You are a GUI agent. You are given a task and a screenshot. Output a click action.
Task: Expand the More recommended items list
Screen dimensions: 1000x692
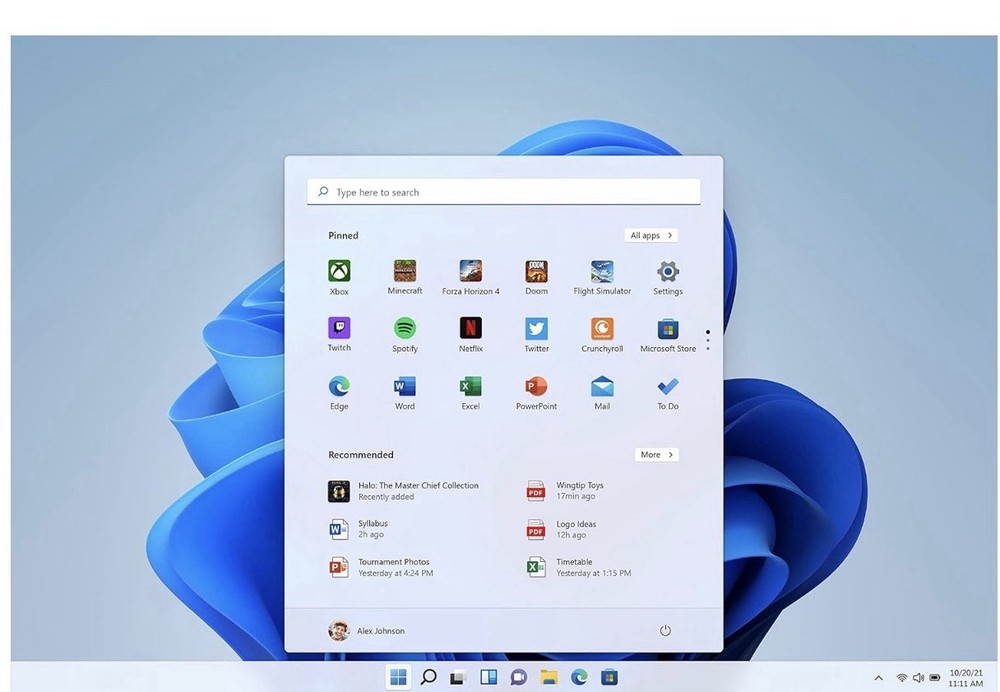coord(656,455)
